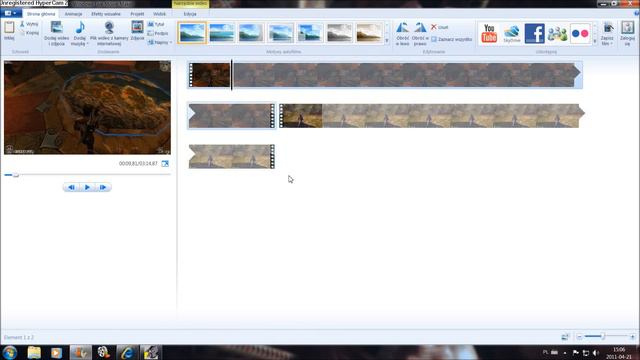The image size is (640, 360).
Task: Open Internet Explorer from the taskbar
Action: pos(127,353)
